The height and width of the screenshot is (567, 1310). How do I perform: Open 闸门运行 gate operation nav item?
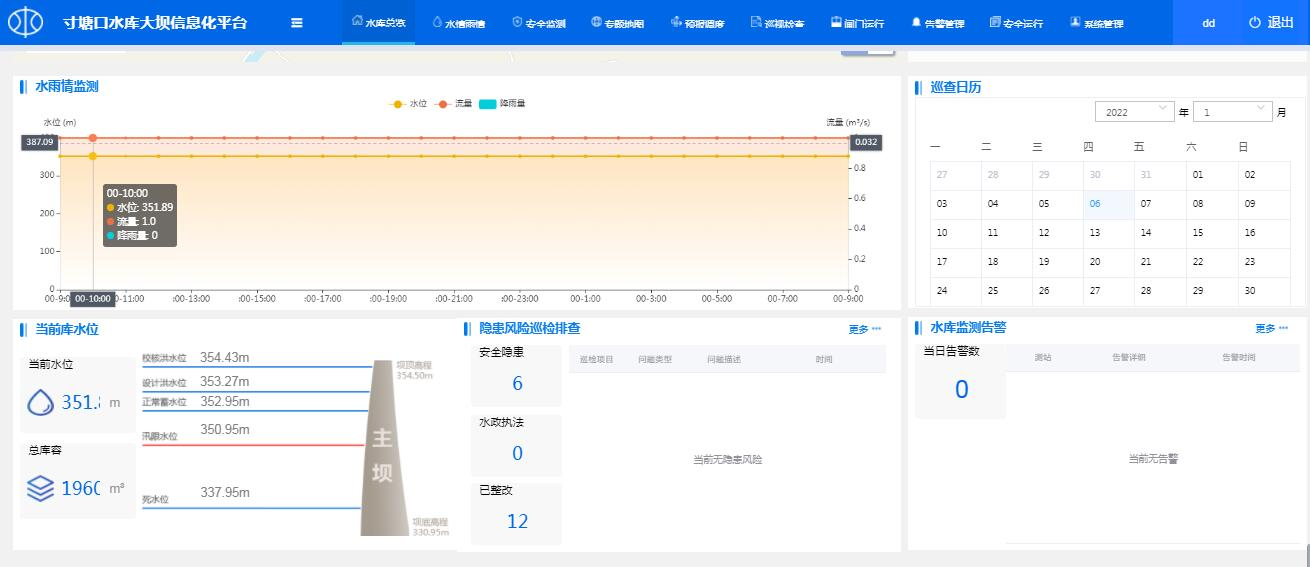[x=856, y=23]
